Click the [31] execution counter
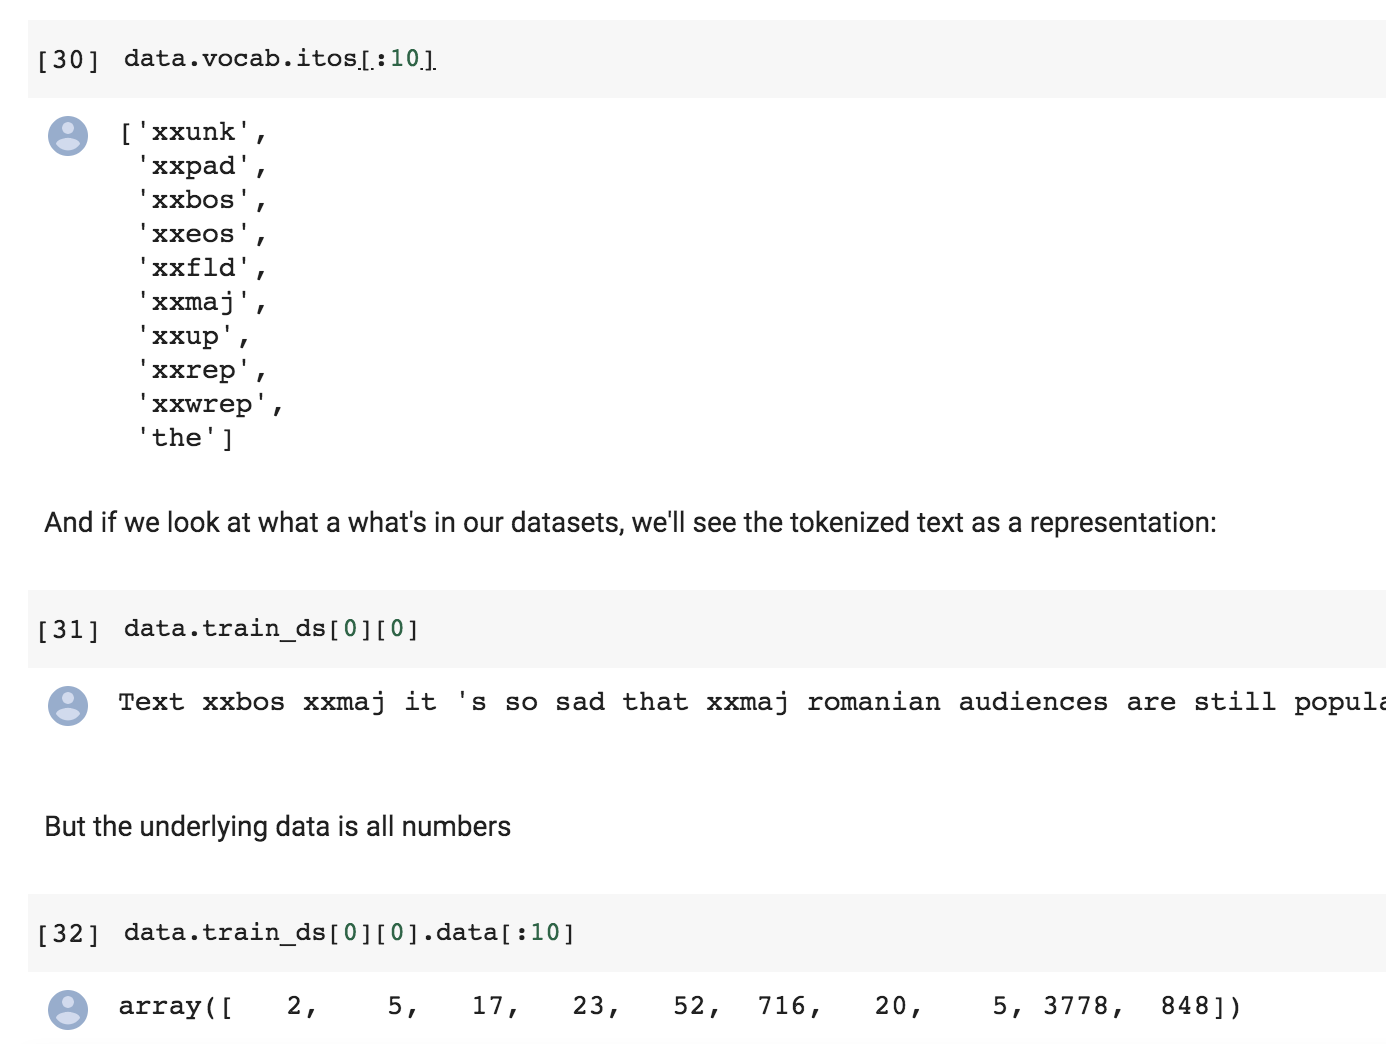The height and width of the screenshot is (1044, 1386). [69, 630]
